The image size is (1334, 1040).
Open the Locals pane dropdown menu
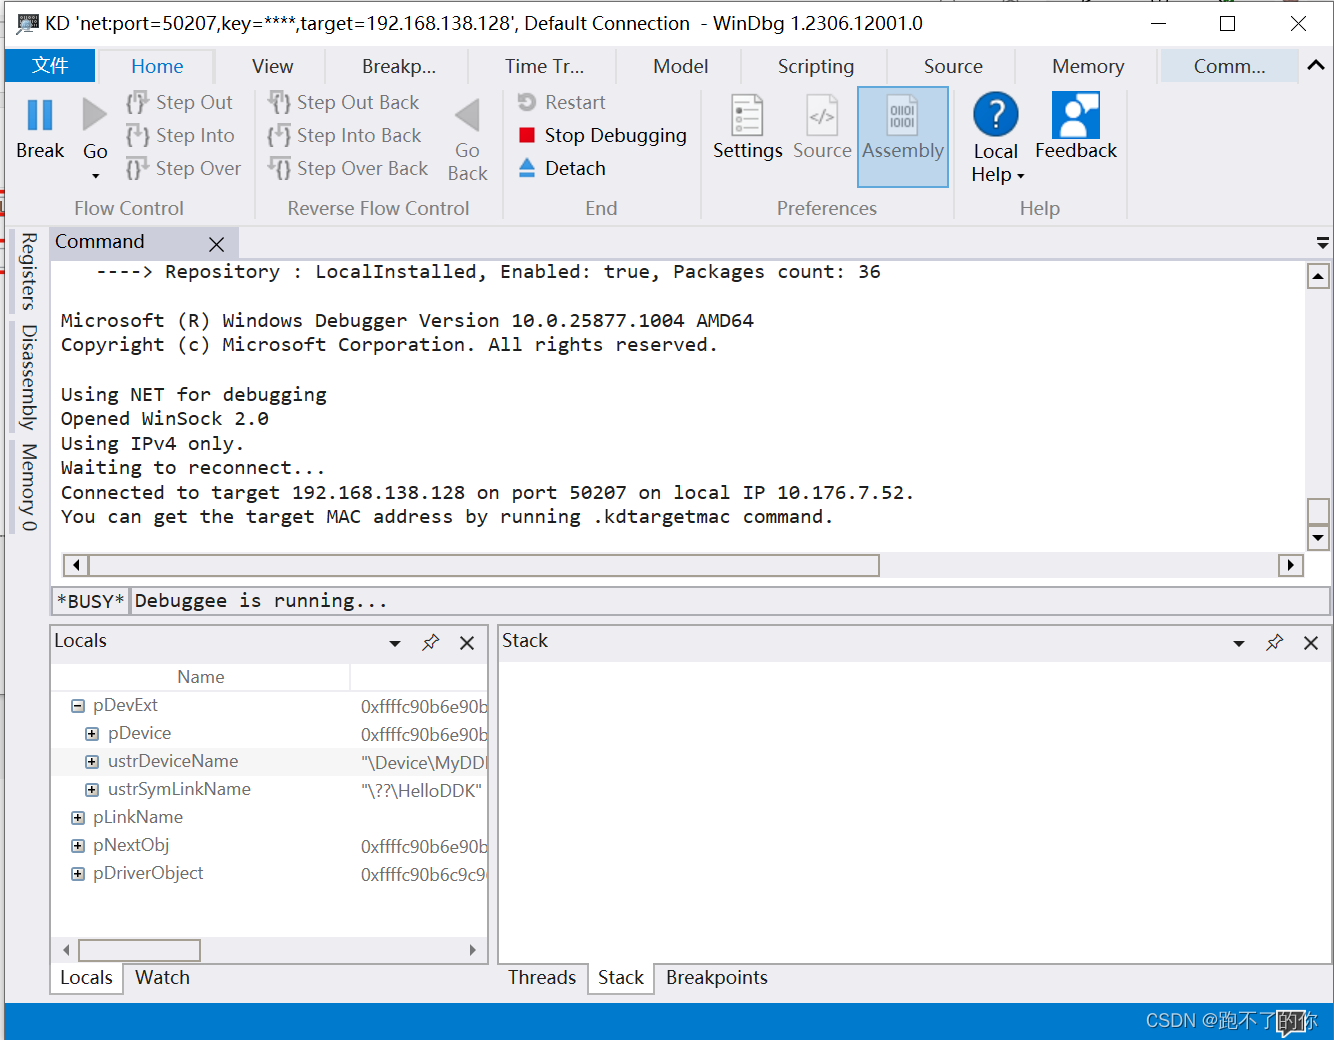[395, 643]
